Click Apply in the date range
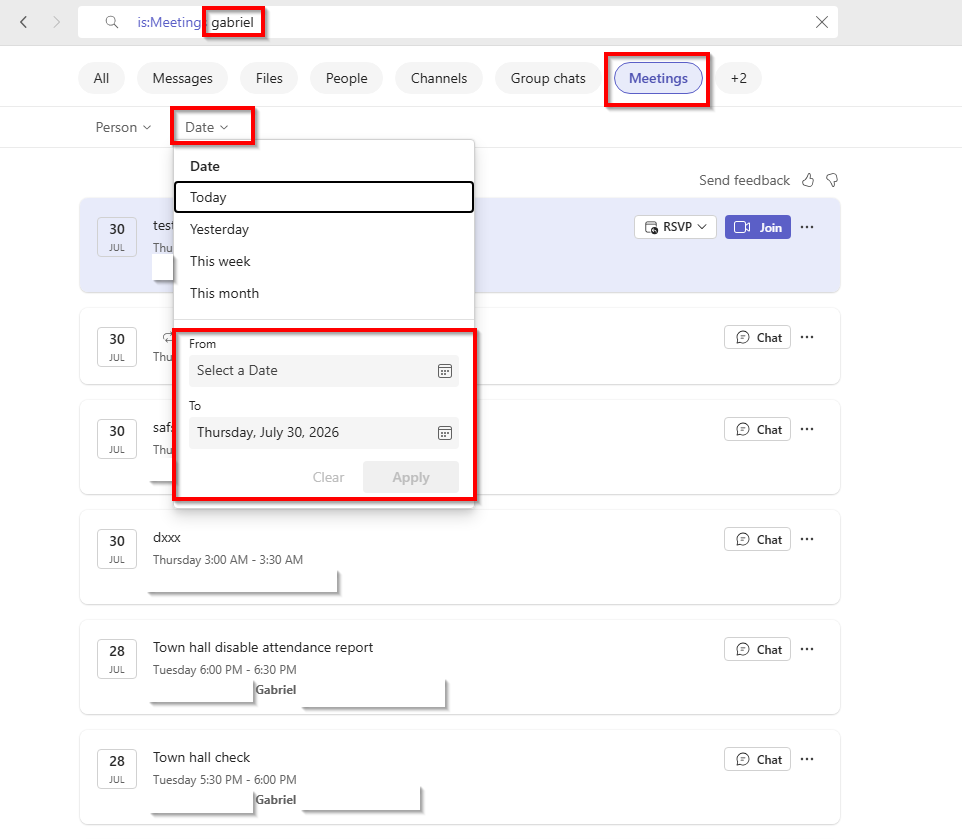The width and height of the screenshot is (962, 839). [411, 477]
